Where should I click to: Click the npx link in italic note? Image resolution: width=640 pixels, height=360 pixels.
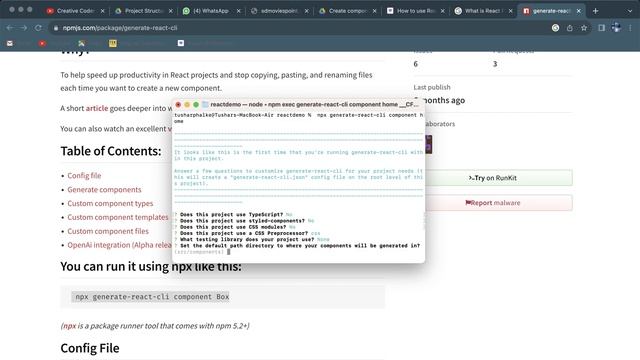tap(69, 326)
